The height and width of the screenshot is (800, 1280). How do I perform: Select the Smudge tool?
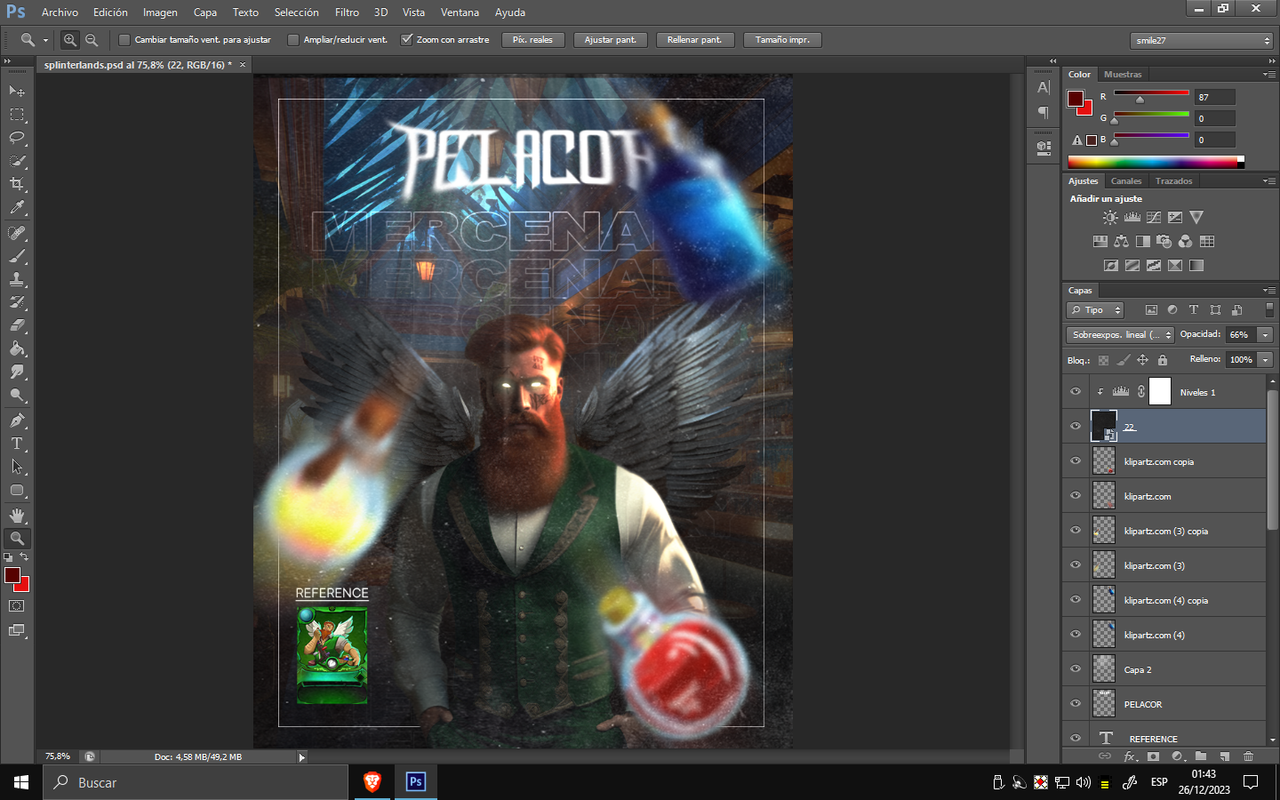coord(17,372)
